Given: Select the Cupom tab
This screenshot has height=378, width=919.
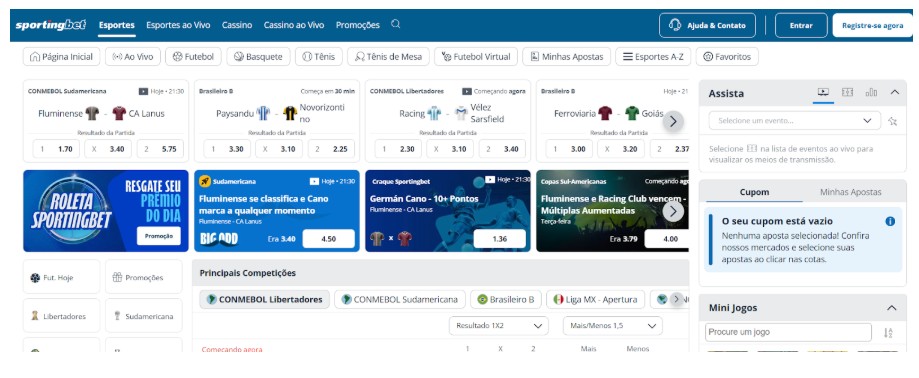Looking at the screenshot, I should (754, 192).
